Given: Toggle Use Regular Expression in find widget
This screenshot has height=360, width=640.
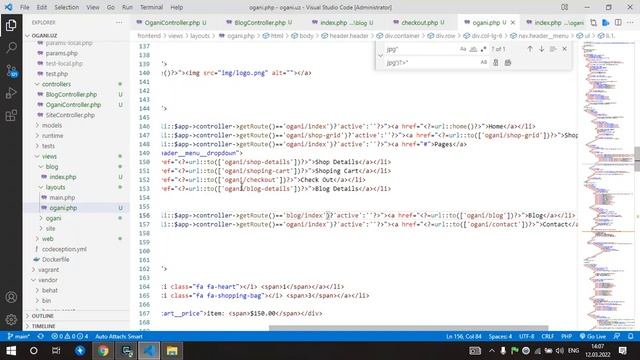Looking at the screenshot, I should tap(483, 49).
